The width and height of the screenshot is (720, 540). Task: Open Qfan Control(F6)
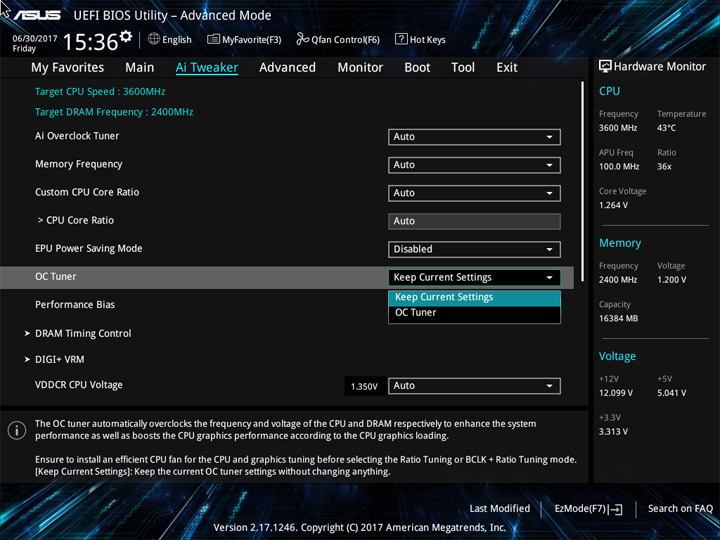[338, 39]
